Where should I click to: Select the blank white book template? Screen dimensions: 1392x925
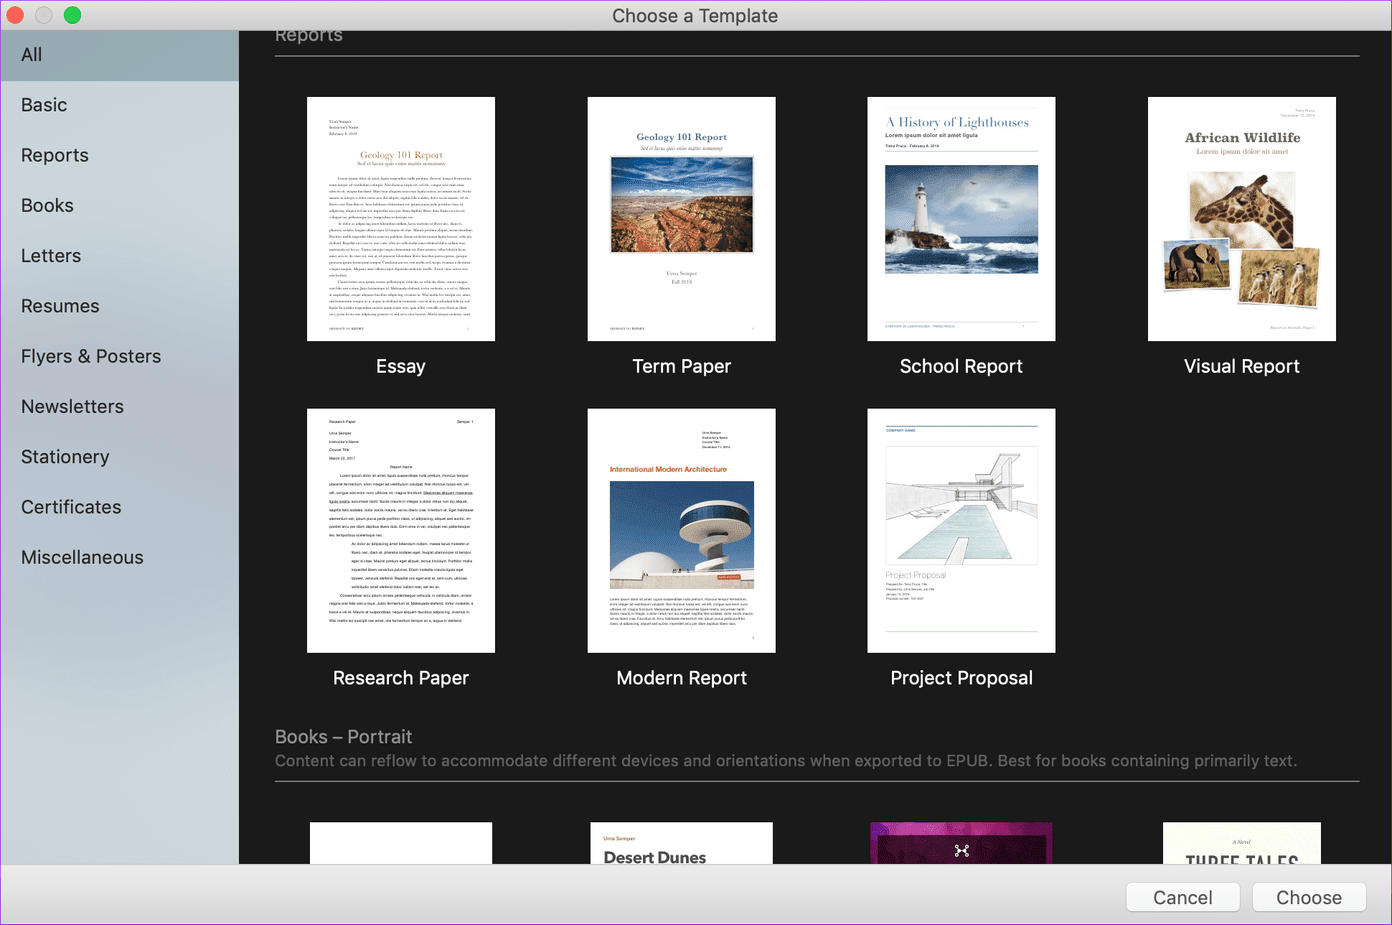401,843
